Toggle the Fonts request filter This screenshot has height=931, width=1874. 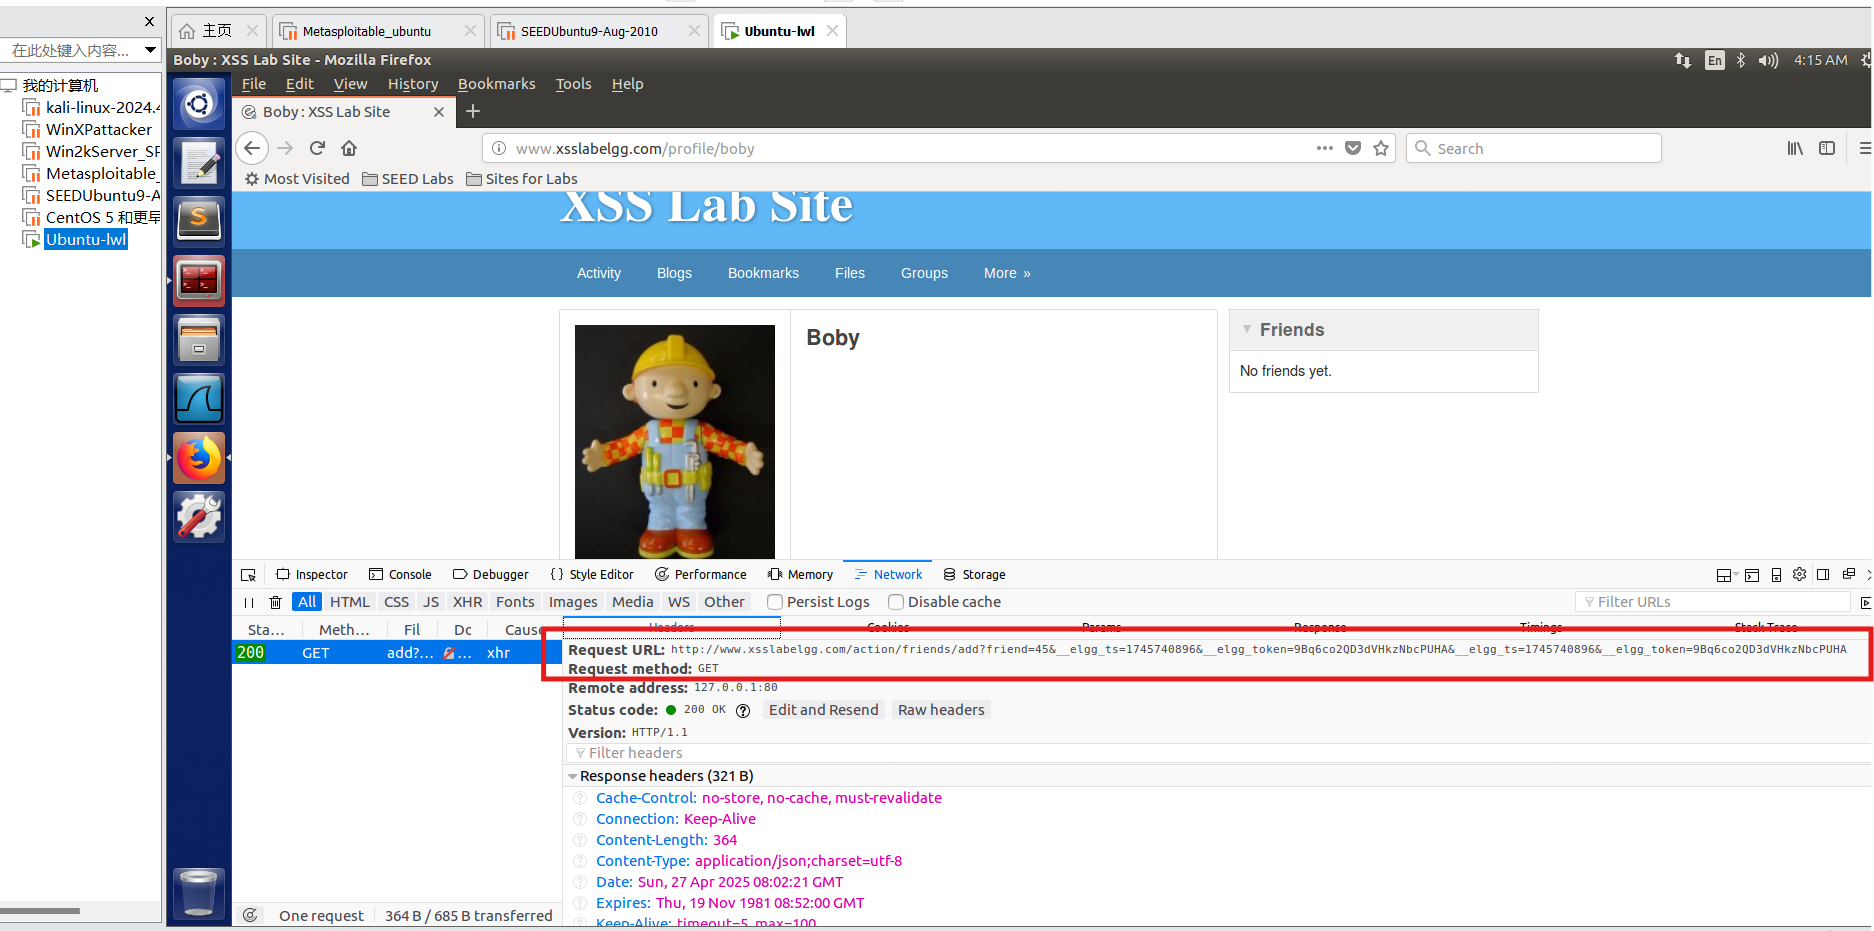(x=515, y=602)
